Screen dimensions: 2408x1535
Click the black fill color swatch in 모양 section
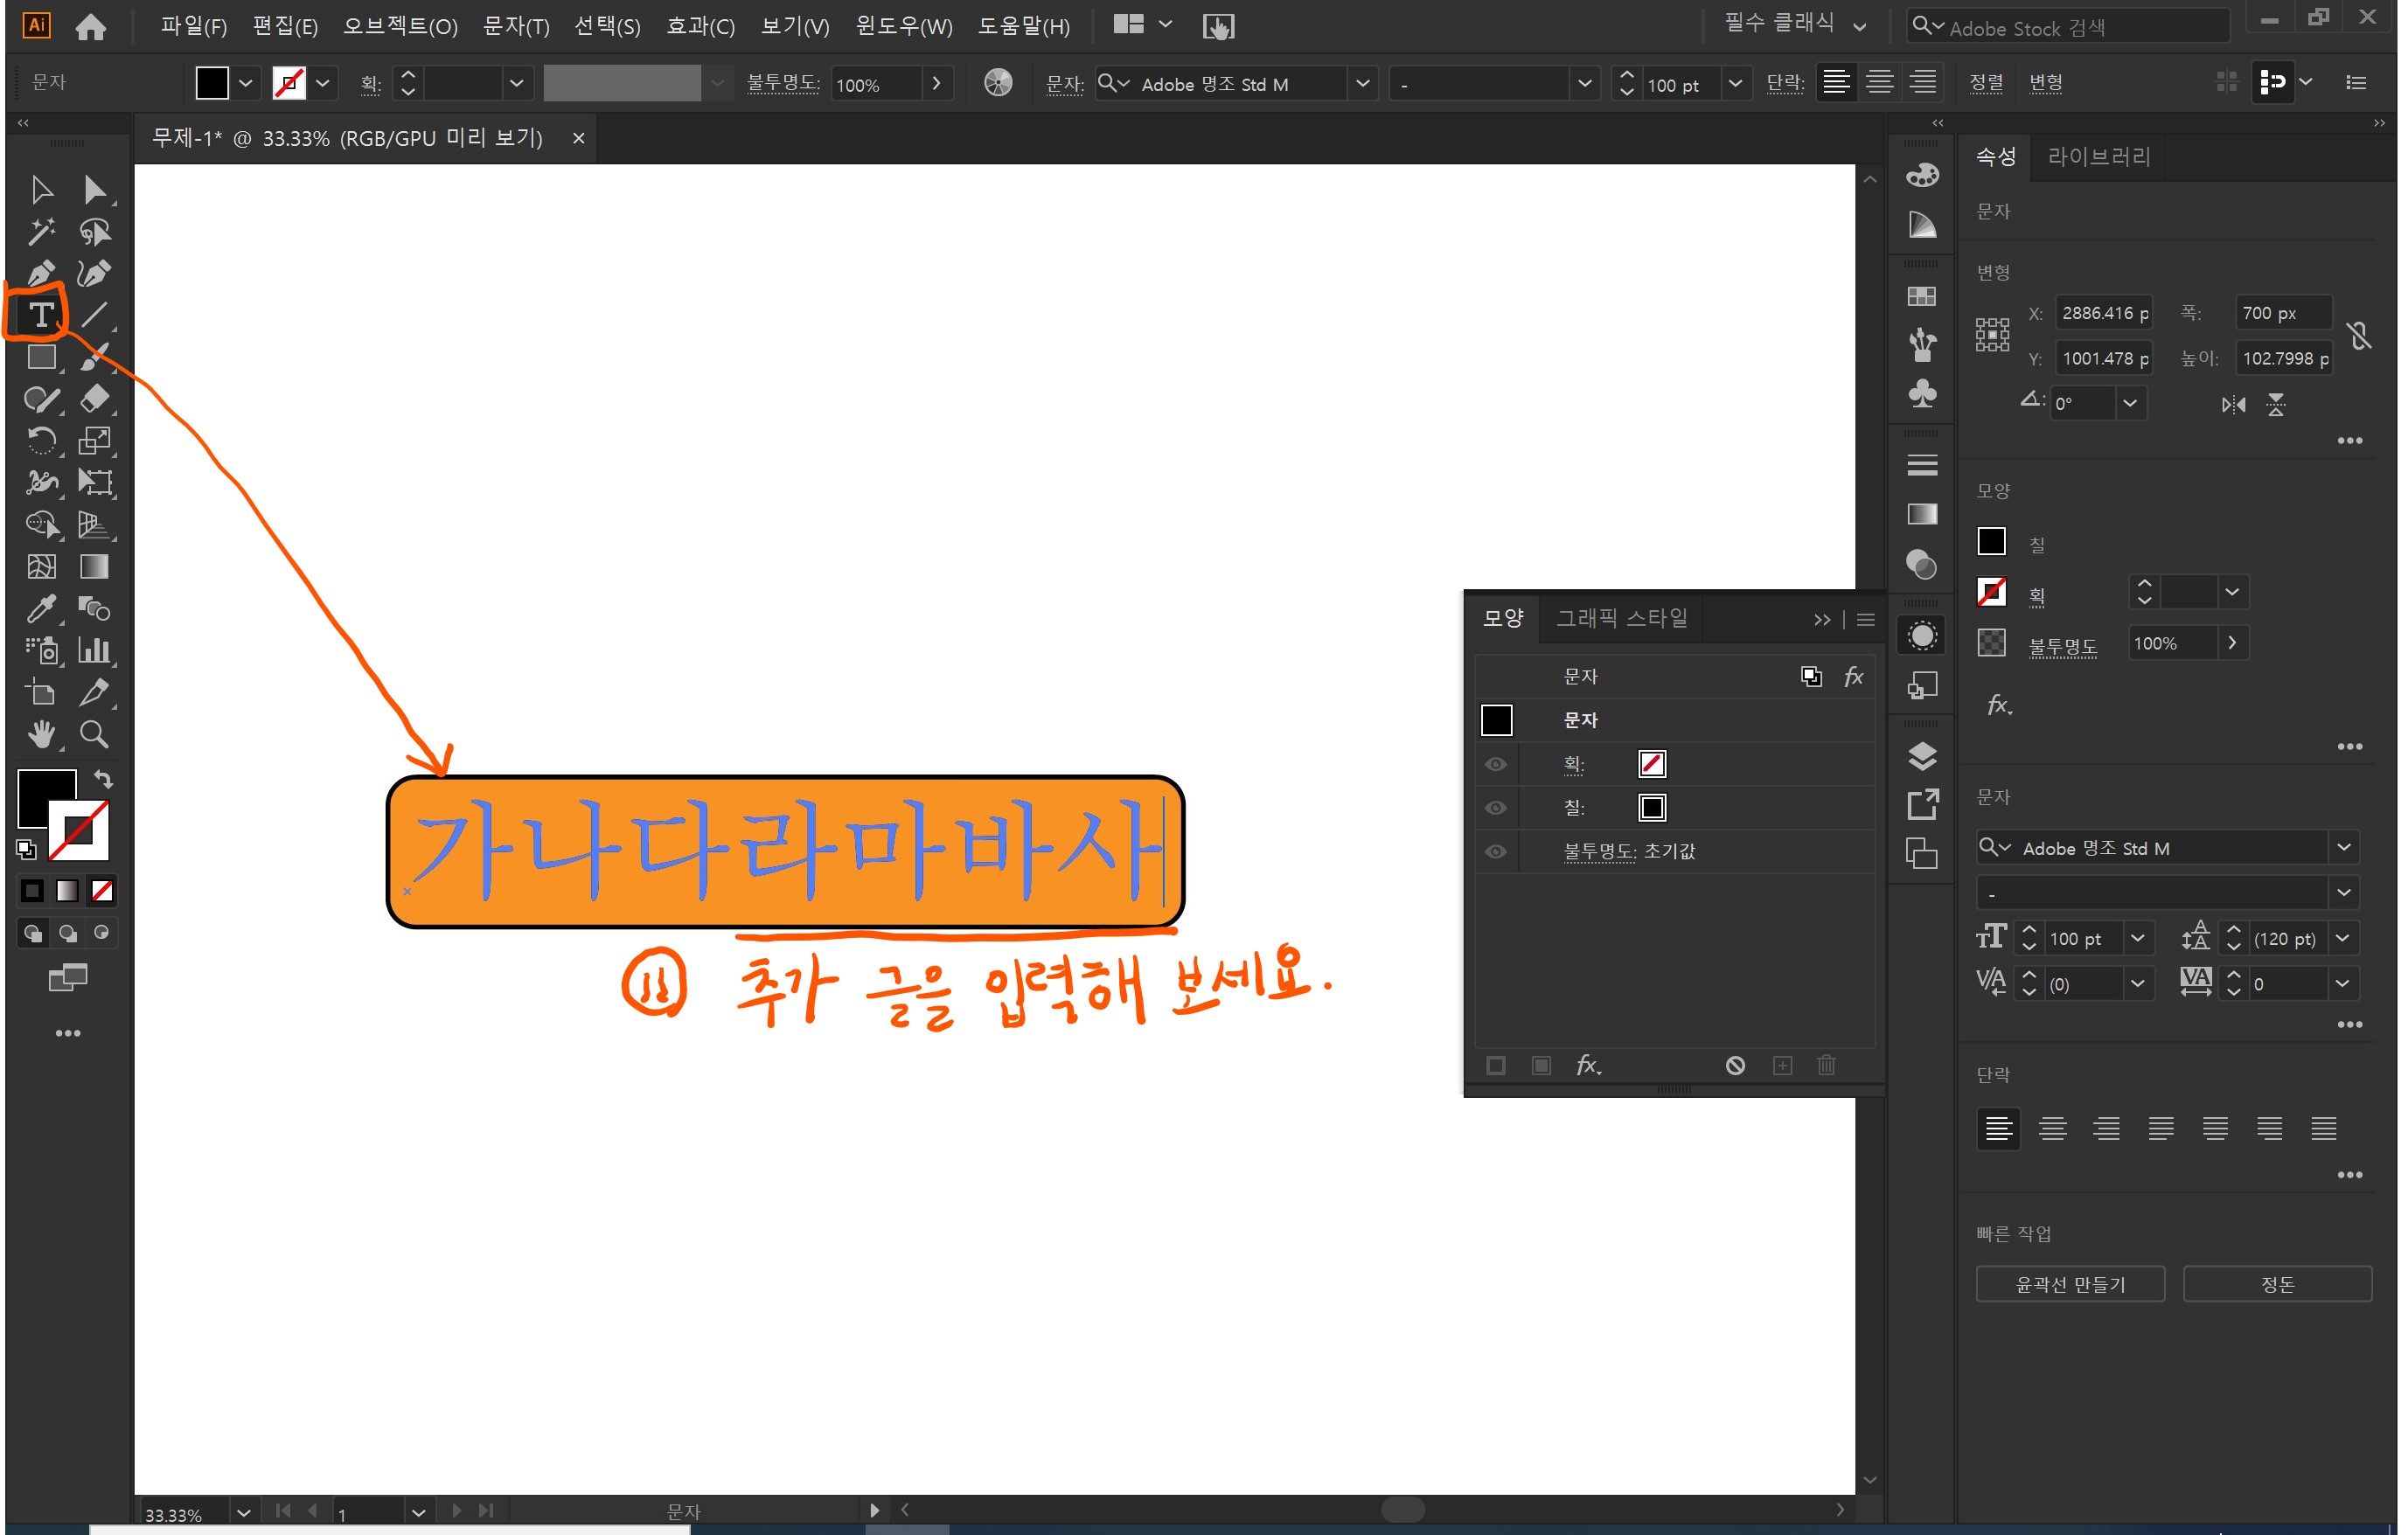[1991, 541]
